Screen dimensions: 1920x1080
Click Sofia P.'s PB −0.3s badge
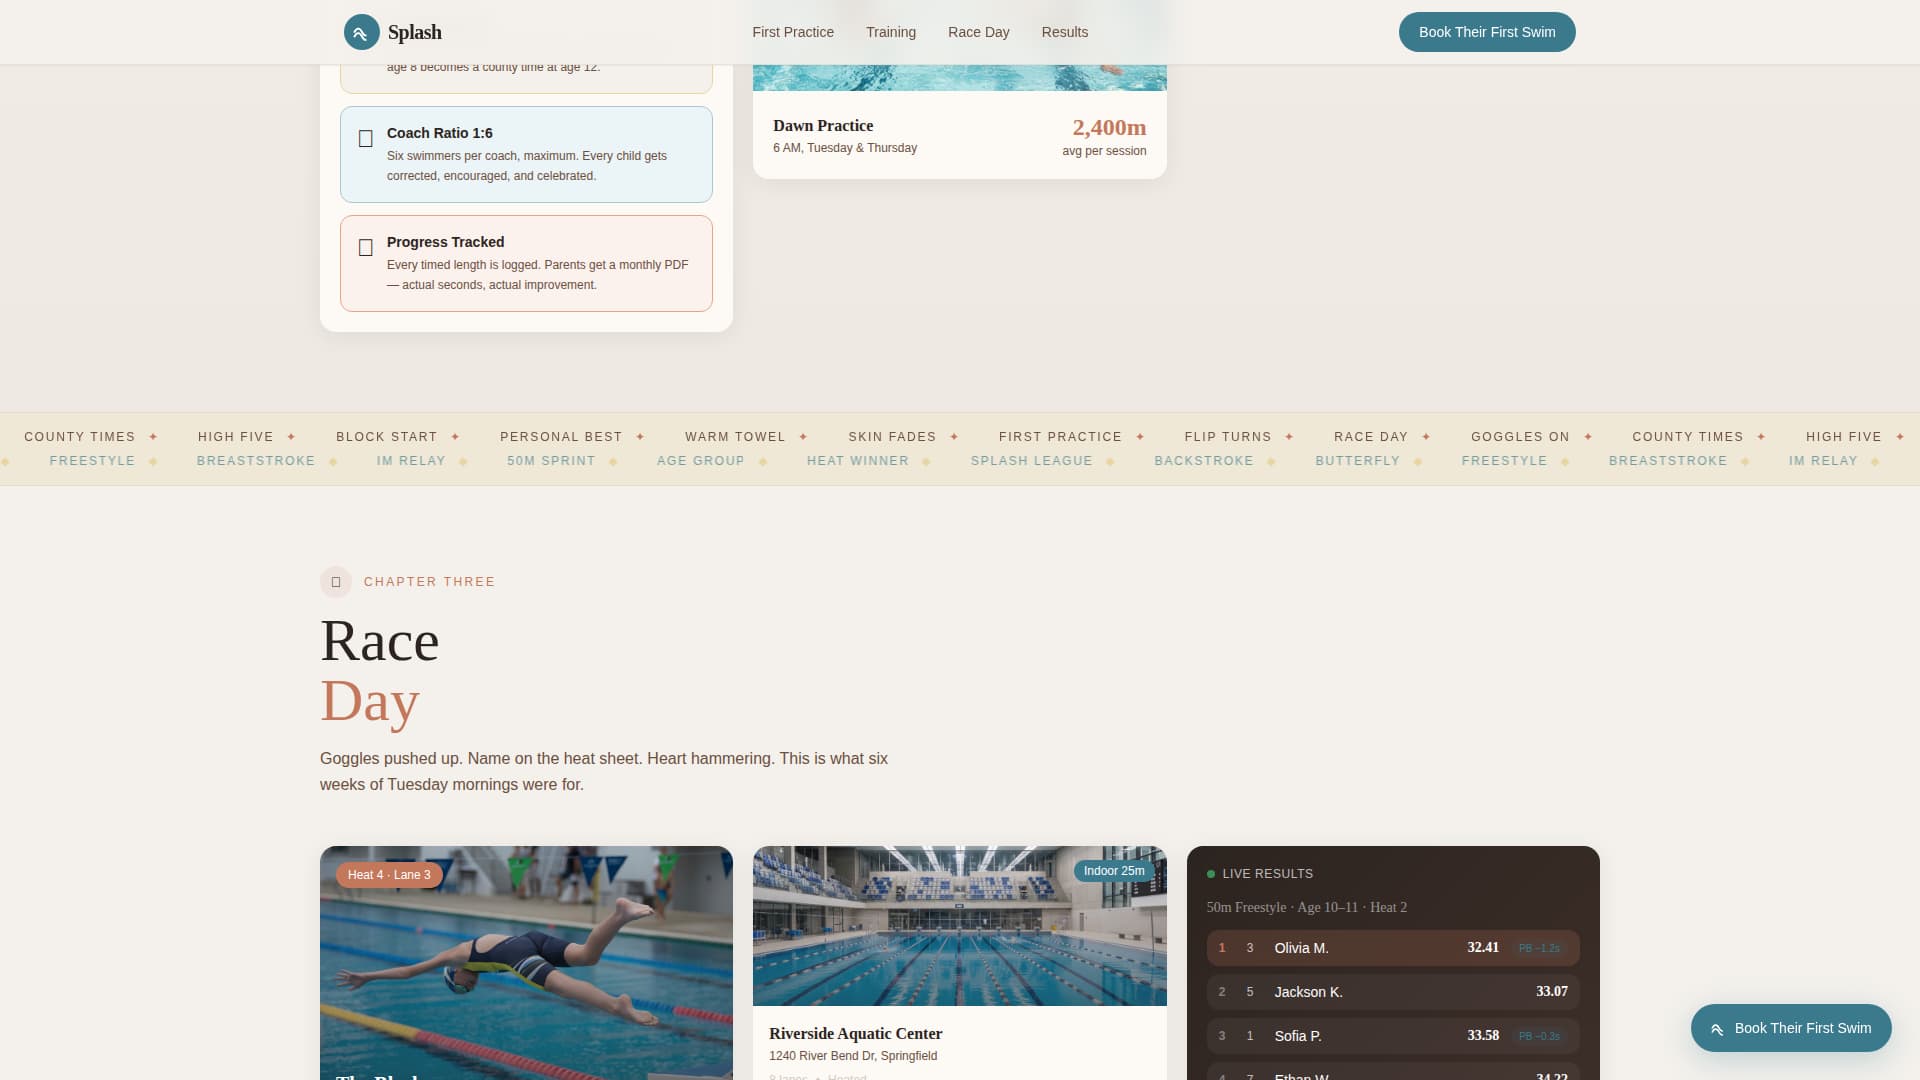(x=1539, y=1036)
